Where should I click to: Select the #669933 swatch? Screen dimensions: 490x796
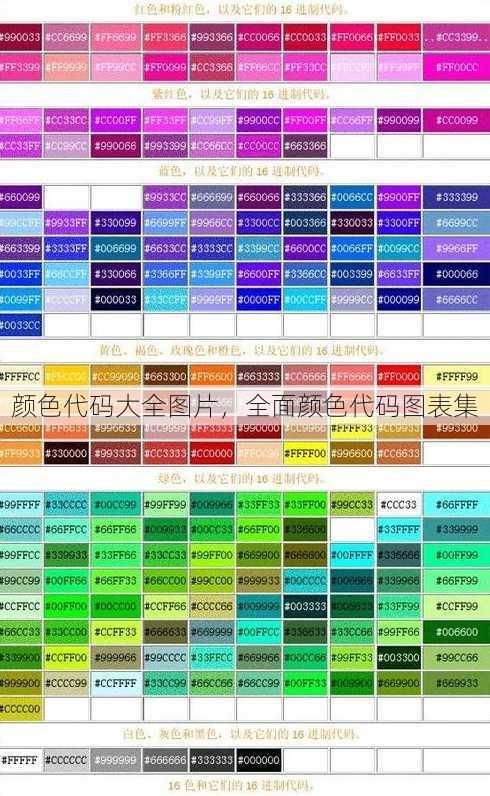point(456,683)
